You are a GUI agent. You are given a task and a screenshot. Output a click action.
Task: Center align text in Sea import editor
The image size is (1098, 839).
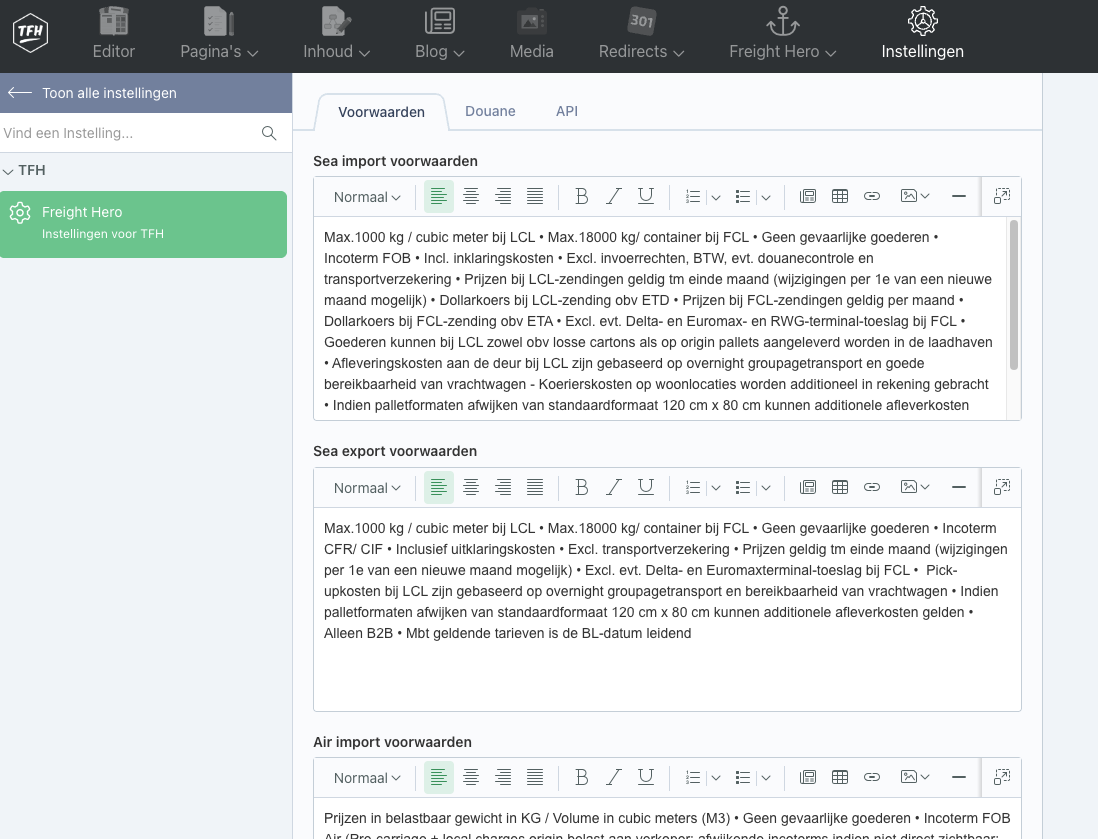coord(471,197)
